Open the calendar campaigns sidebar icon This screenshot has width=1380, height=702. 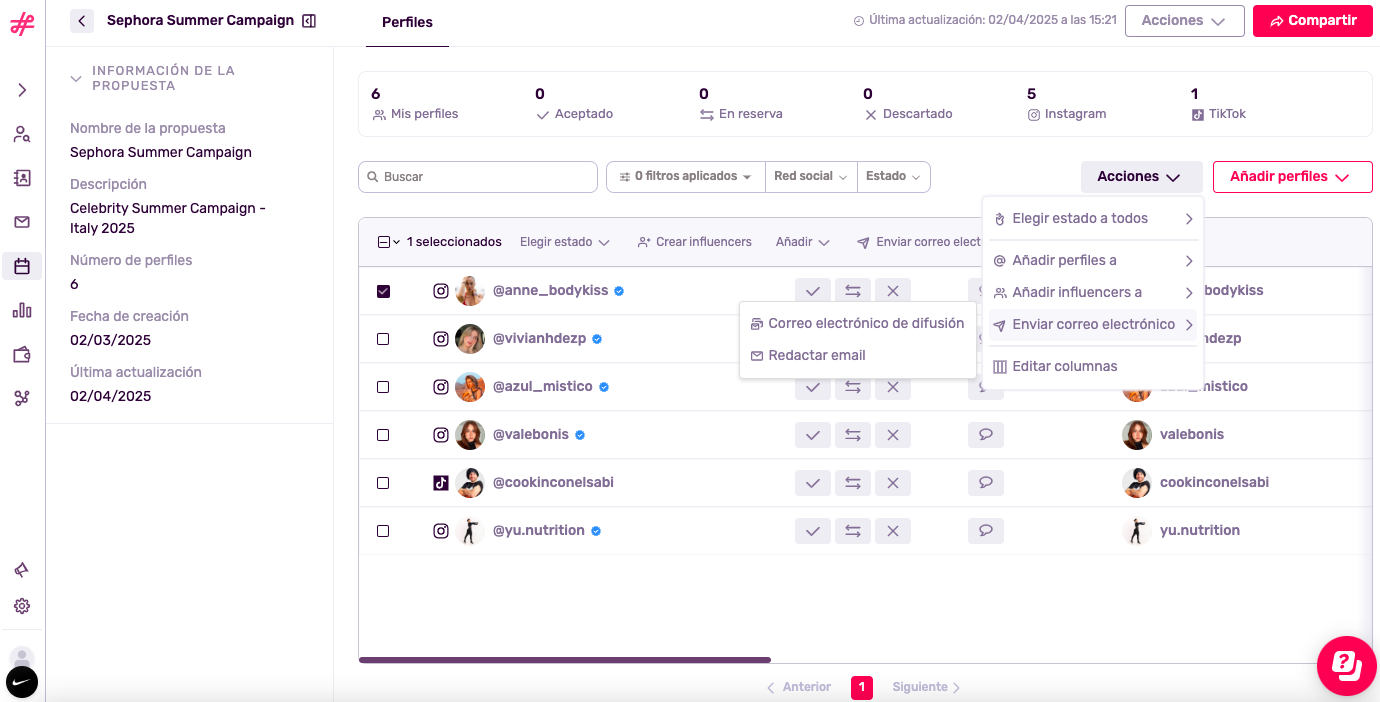(22, 266)
